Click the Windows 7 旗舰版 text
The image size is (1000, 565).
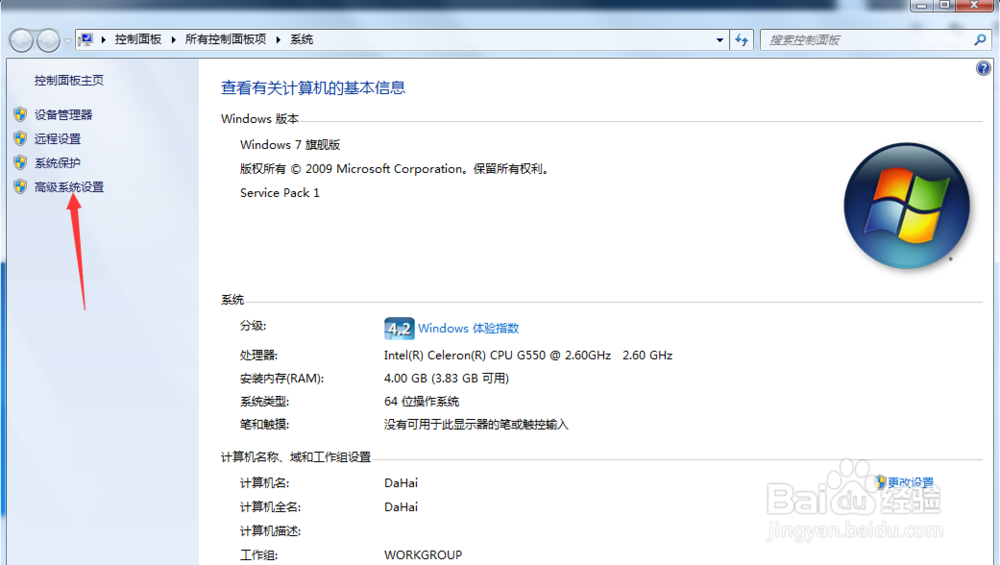(x=290, y=145)
